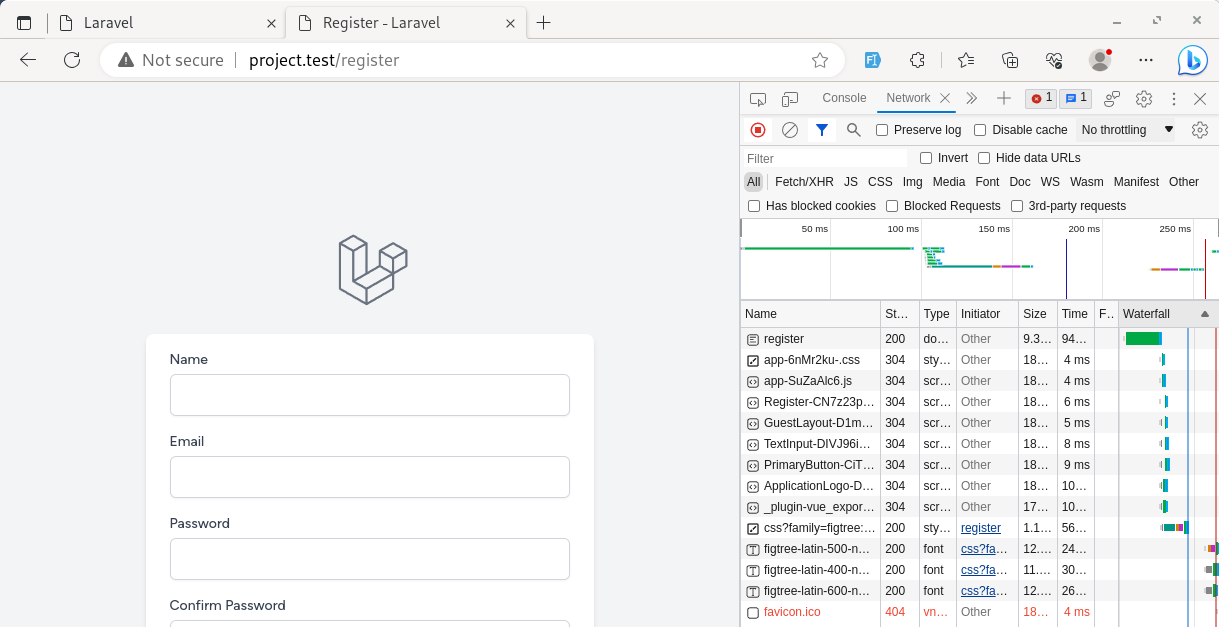Click the Not secure site info indicator

(x=170, y=60)
